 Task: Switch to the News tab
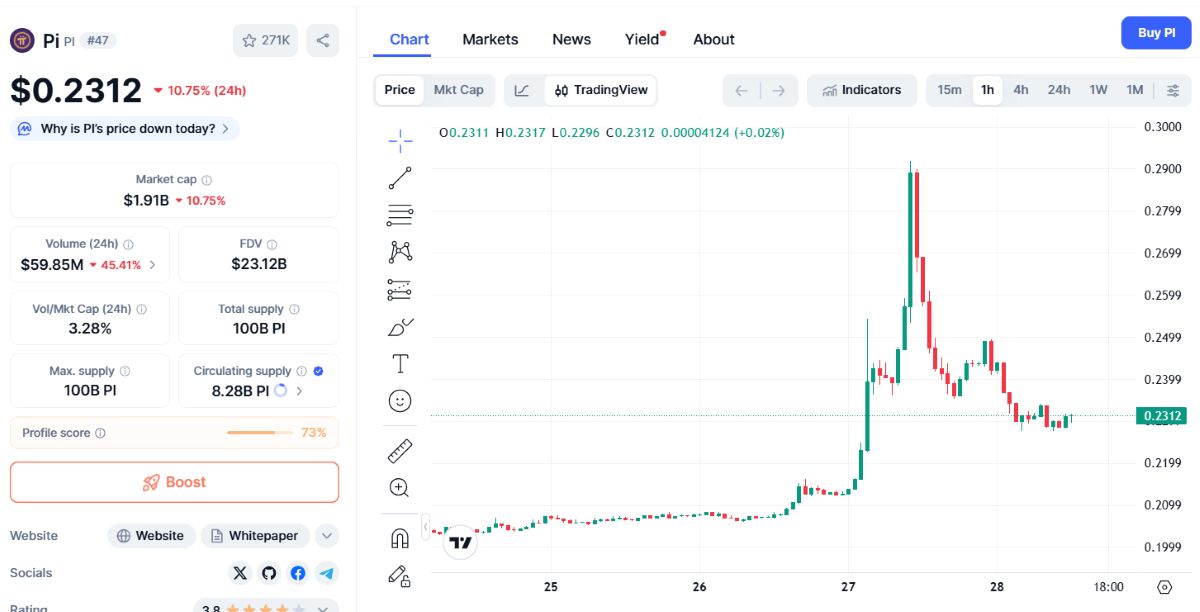(x=571, y=39)
